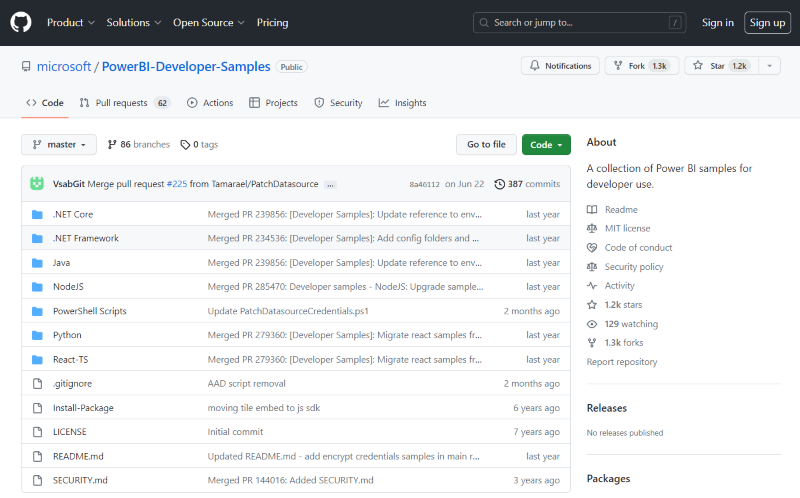
Task: Open the master branch selector
Action: [x=59, y=144]
